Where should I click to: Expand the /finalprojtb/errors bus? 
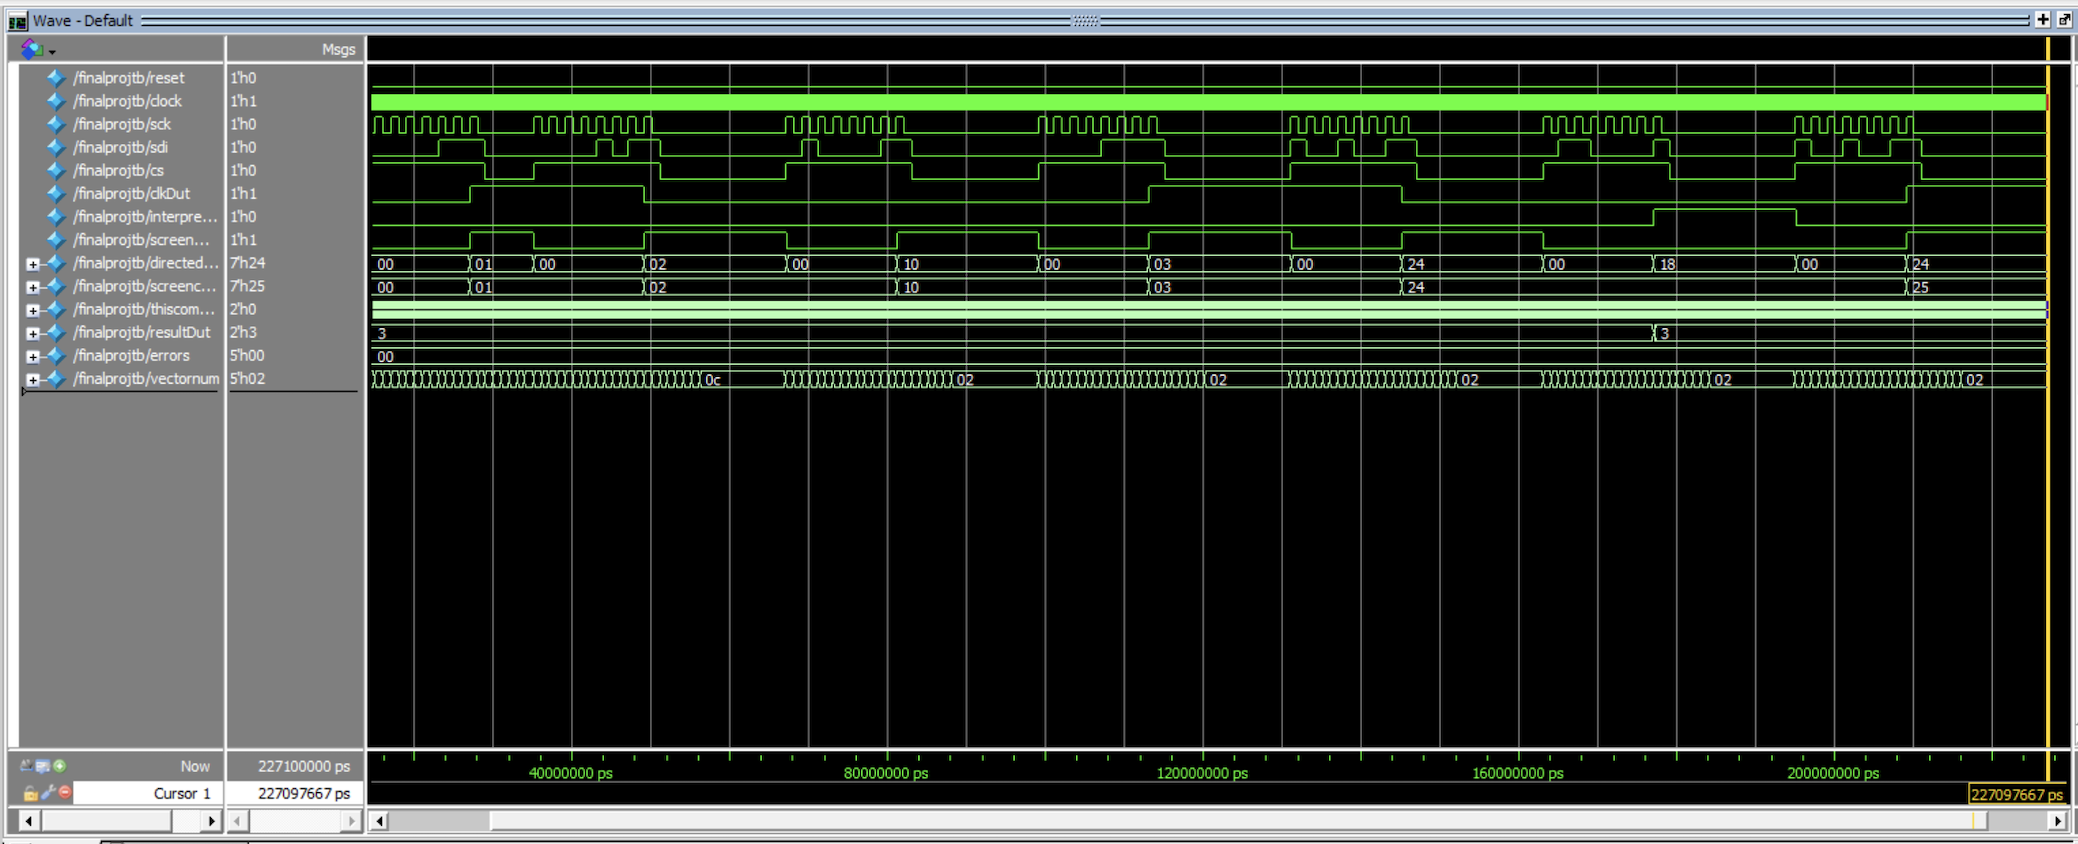point(33,357)
